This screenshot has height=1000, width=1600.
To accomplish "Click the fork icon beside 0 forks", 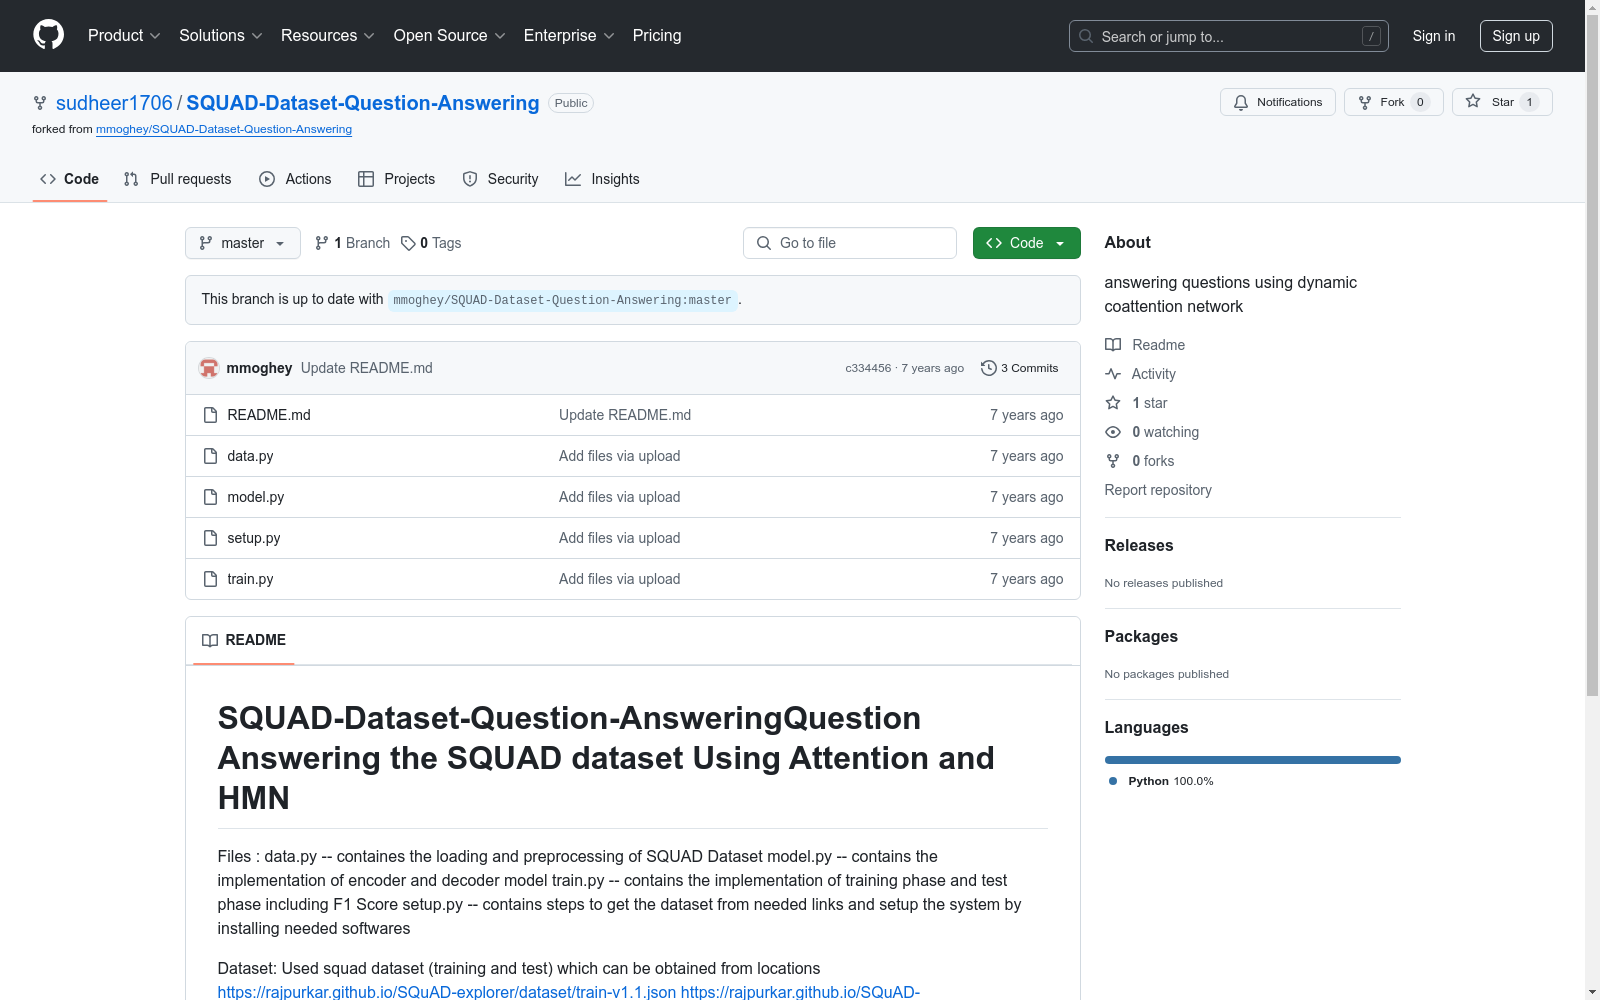I will click(x=1113, y=461).
